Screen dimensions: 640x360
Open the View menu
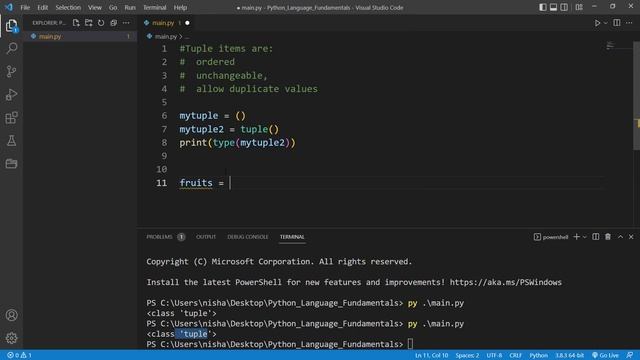(95, 7)
